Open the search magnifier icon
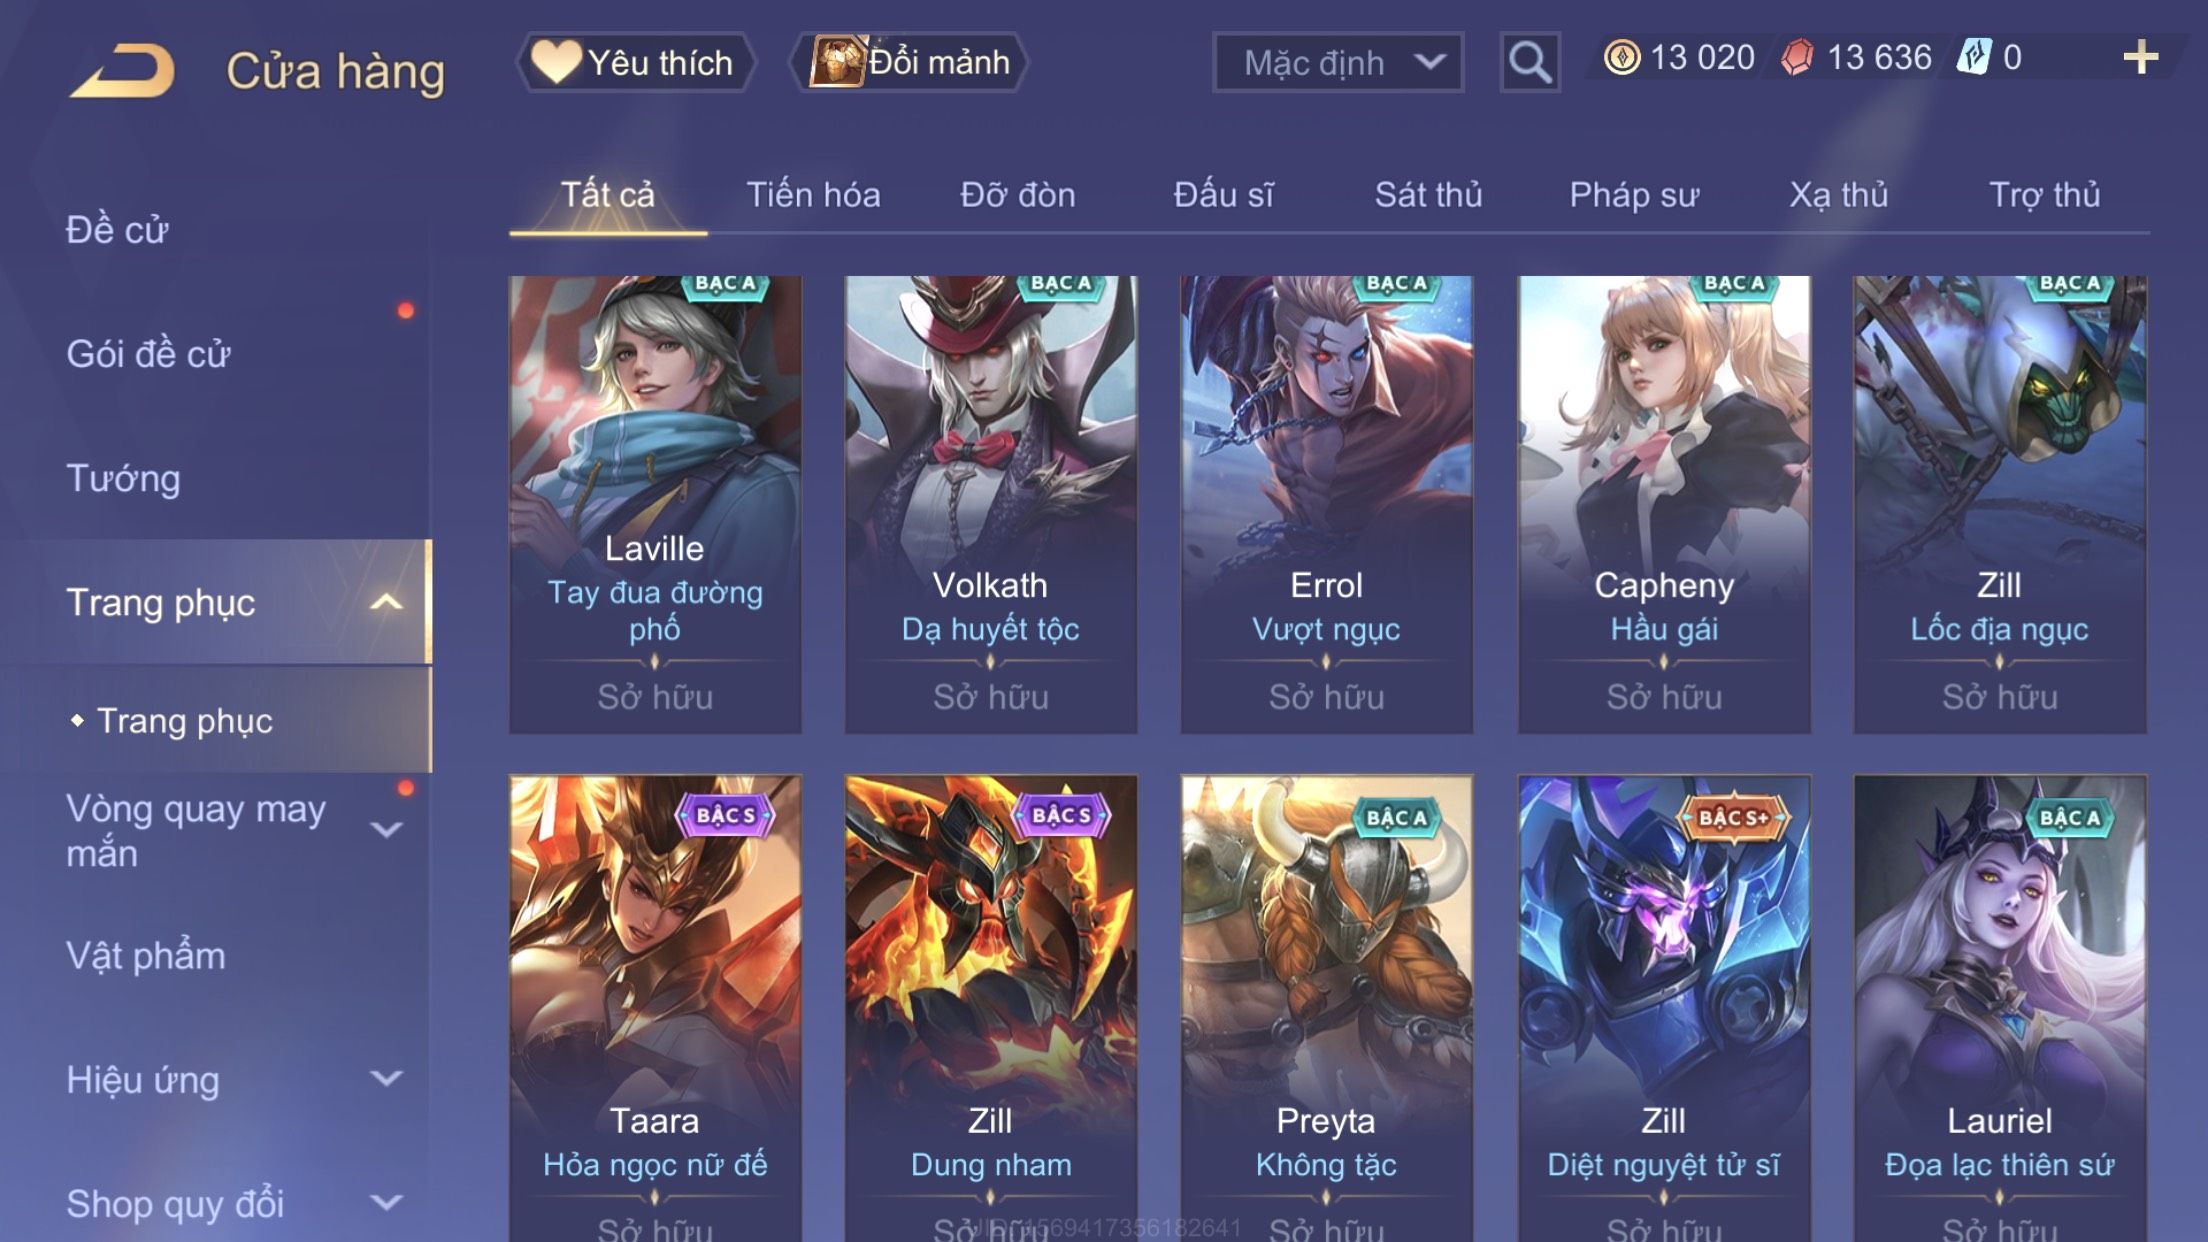 click(x=1529, y=62)
